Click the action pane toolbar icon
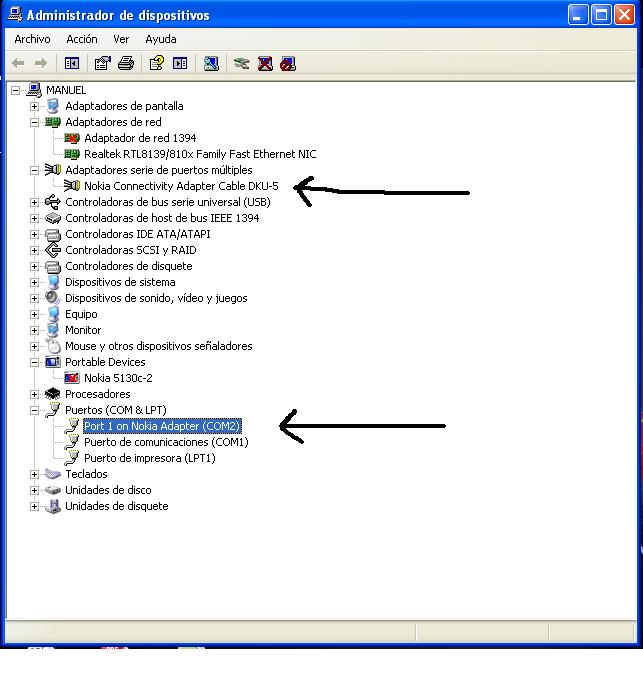643x685 pixels. tap(180, 63)
